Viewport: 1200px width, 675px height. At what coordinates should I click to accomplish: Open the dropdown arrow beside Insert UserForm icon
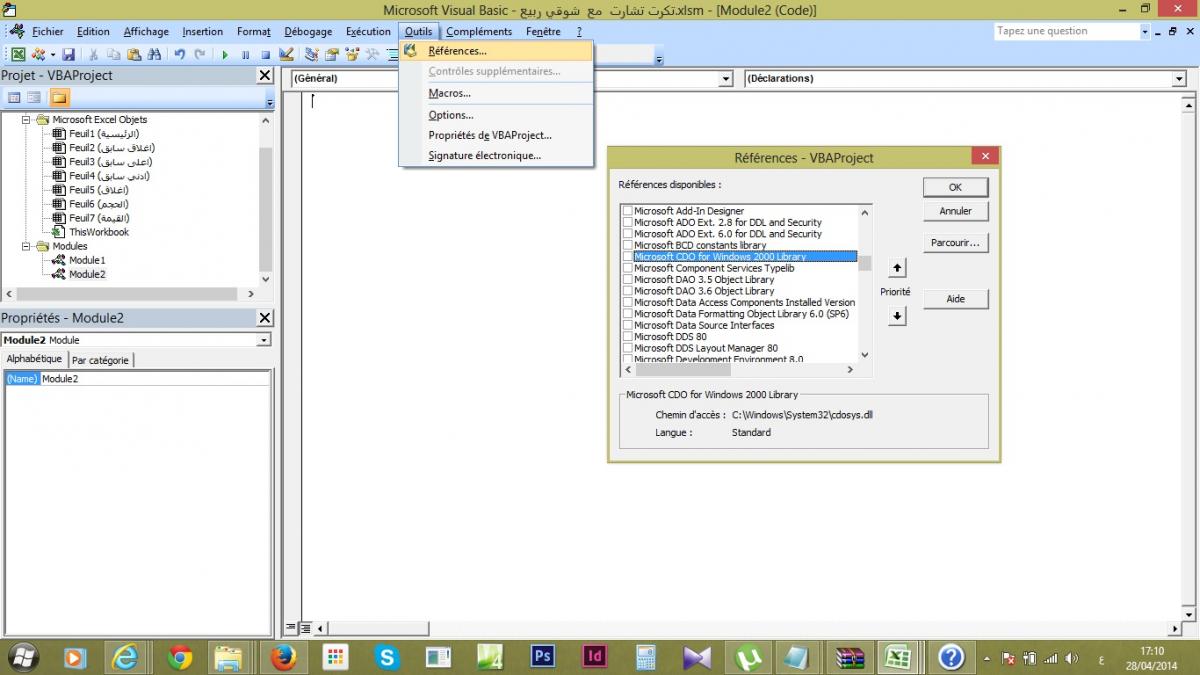coord(51,54)
